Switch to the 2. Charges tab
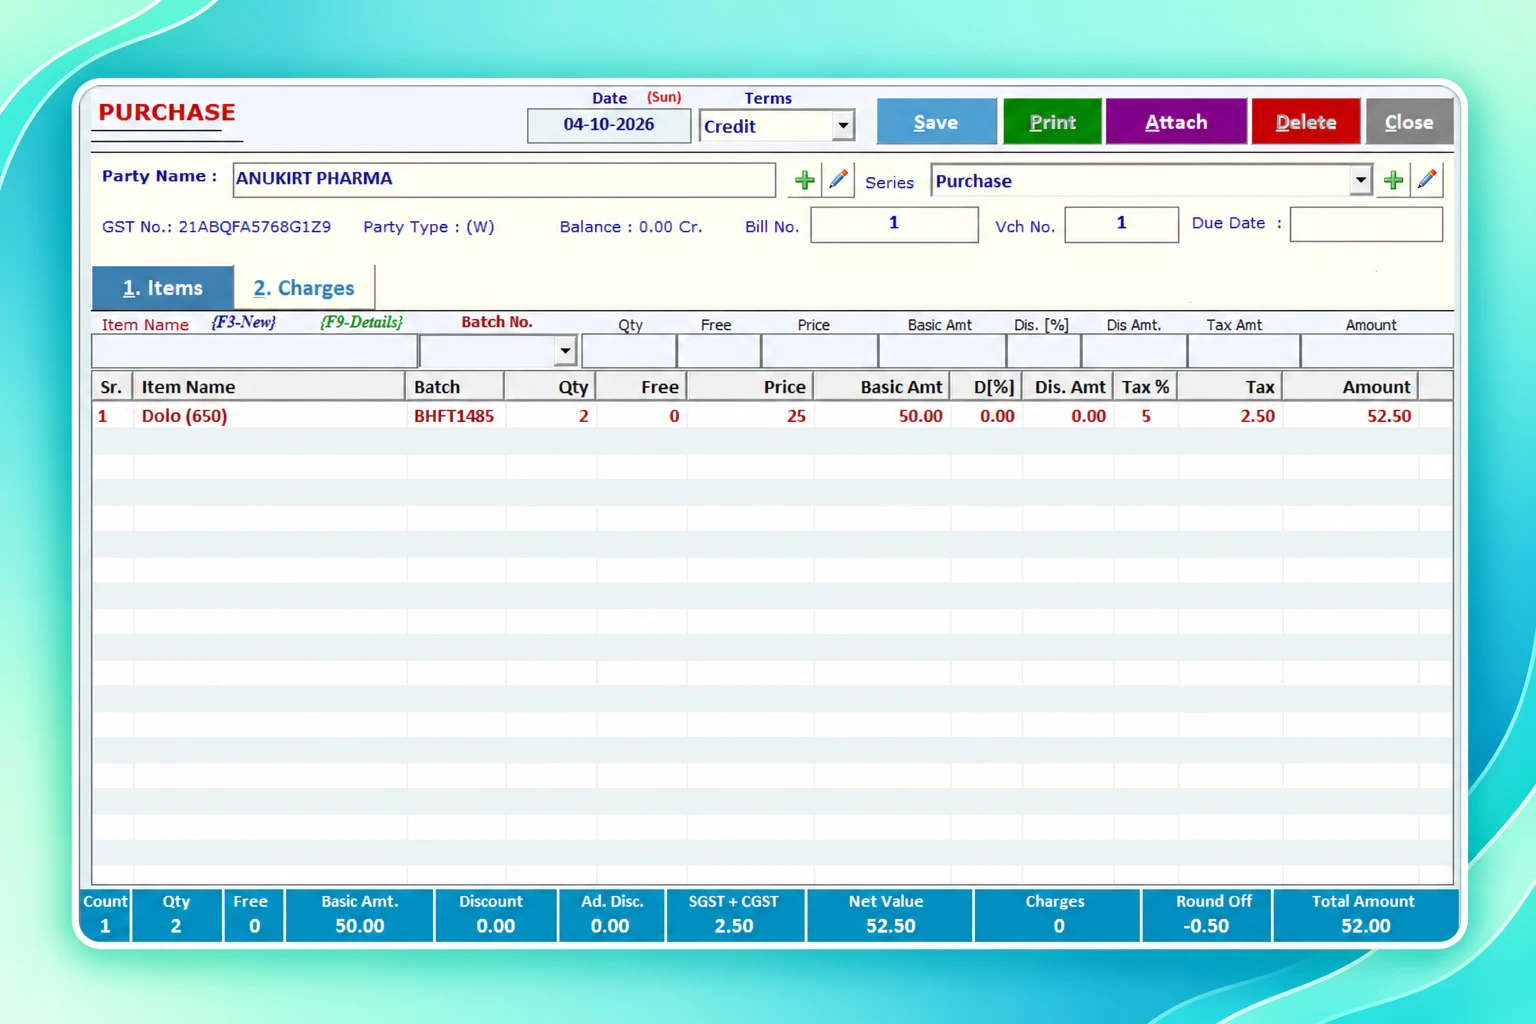The image size is (1536, 1024). [304, 288]
